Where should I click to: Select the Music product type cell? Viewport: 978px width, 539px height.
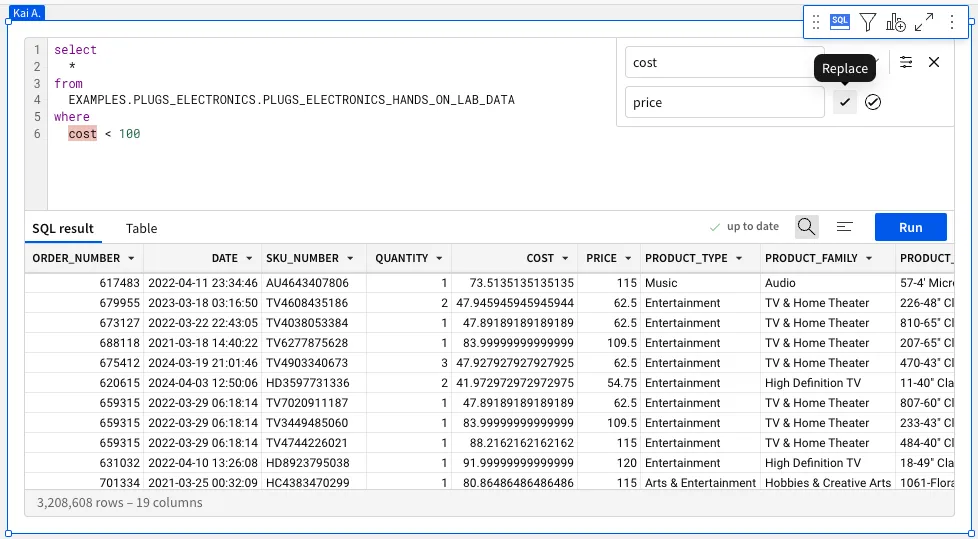pos(700,283)
